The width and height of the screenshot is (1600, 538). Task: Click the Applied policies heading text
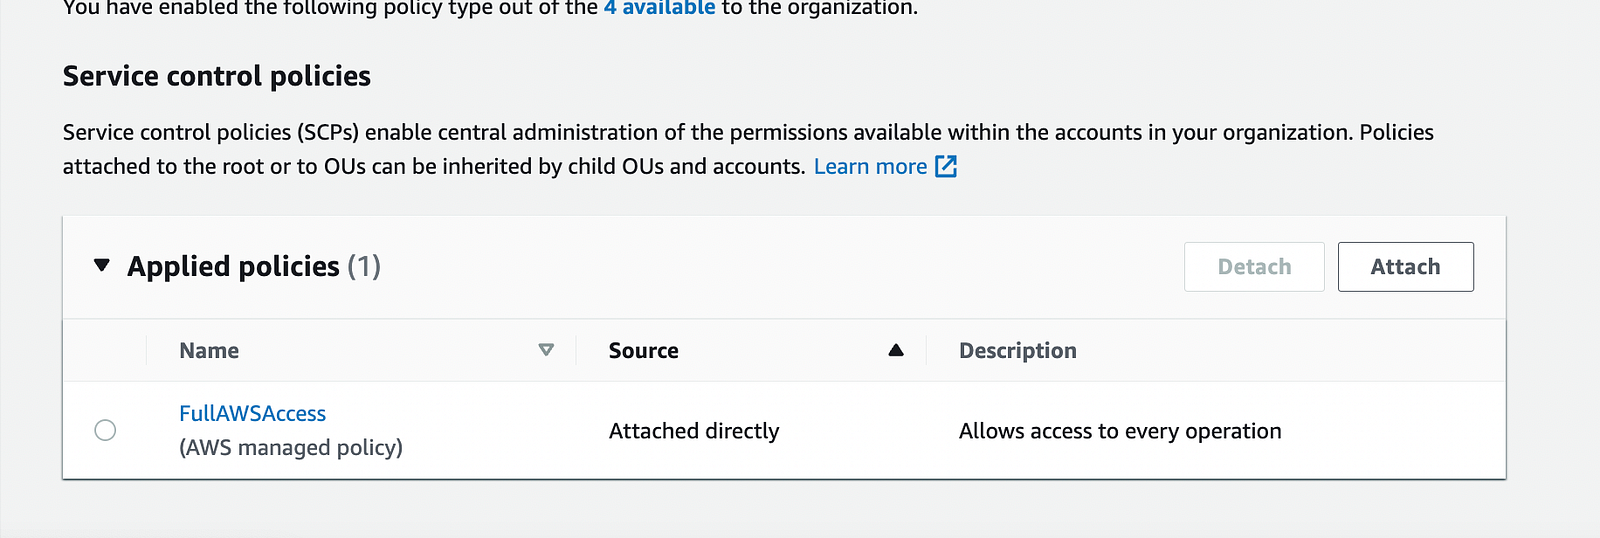pos(233,266)
